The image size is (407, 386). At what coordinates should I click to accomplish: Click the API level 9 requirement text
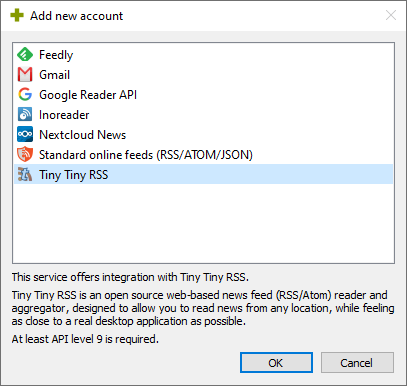pos(85,339)
